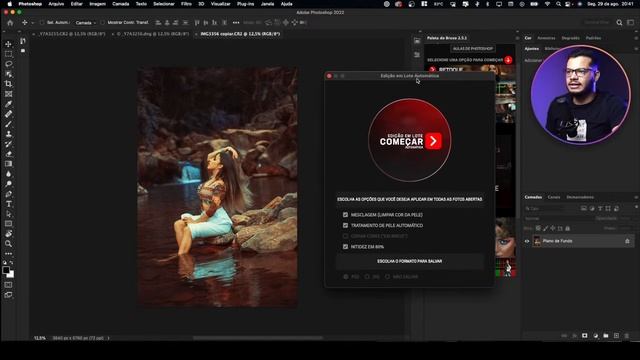Click the background color swatch

tap(11, 275)
